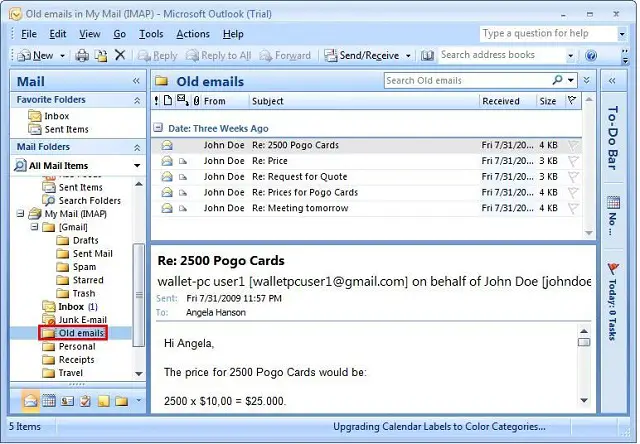Click the Reply to All button

pyautogui.click(x=218, y=56)
